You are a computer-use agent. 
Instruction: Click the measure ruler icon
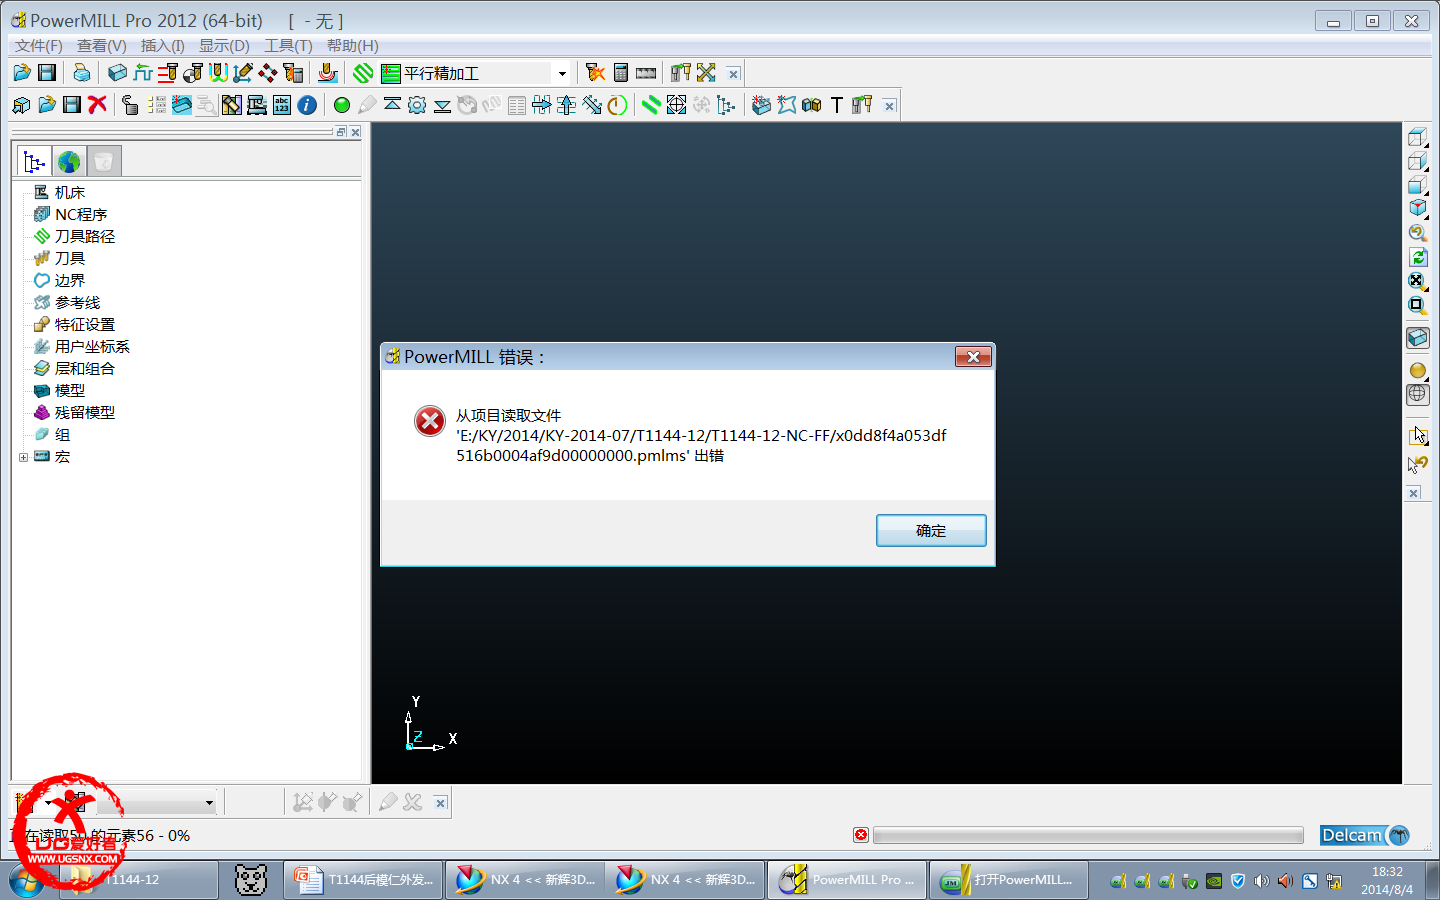point(646,73)
